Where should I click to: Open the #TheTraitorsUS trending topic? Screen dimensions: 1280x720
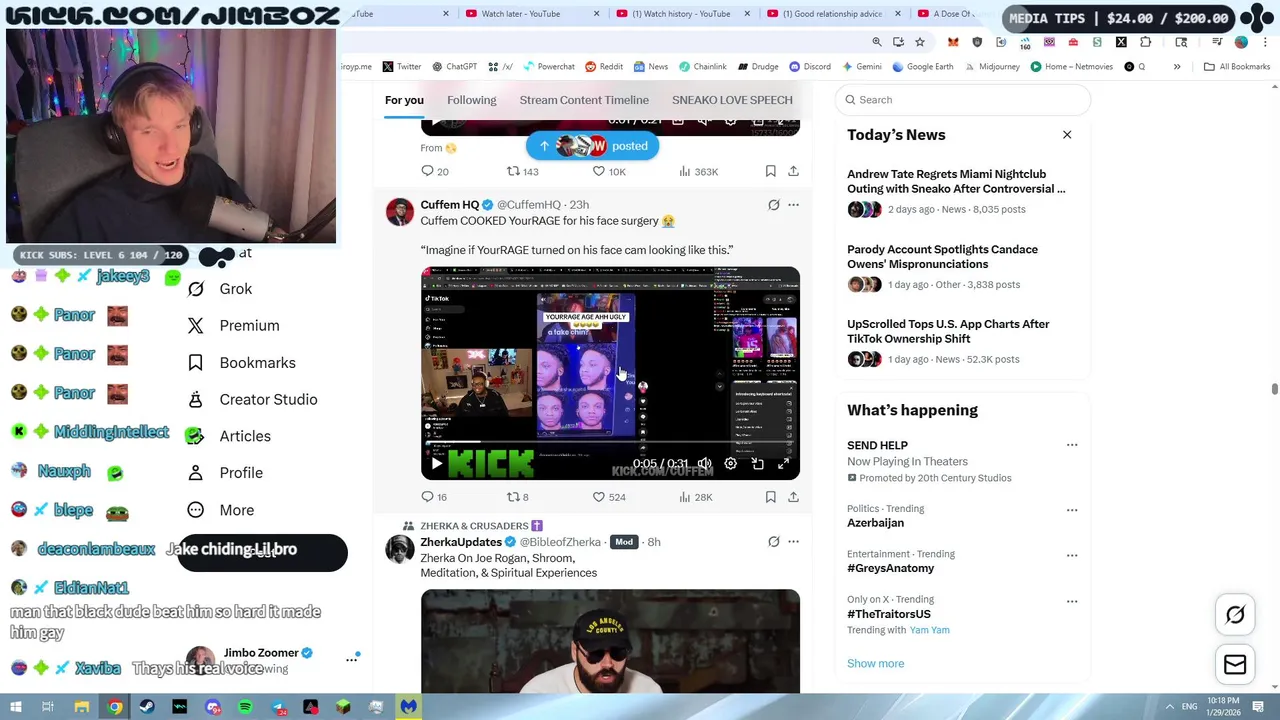889,614
